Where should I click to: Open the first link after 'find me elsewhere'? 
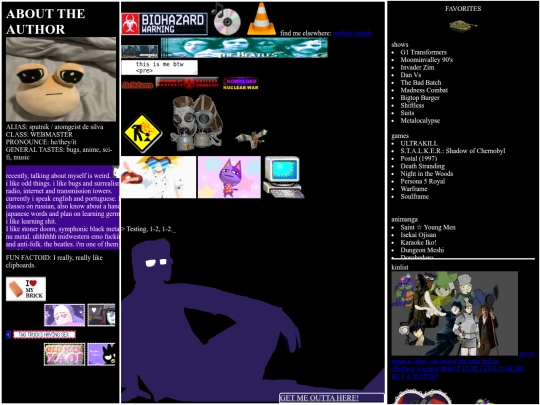pos(343,33)
